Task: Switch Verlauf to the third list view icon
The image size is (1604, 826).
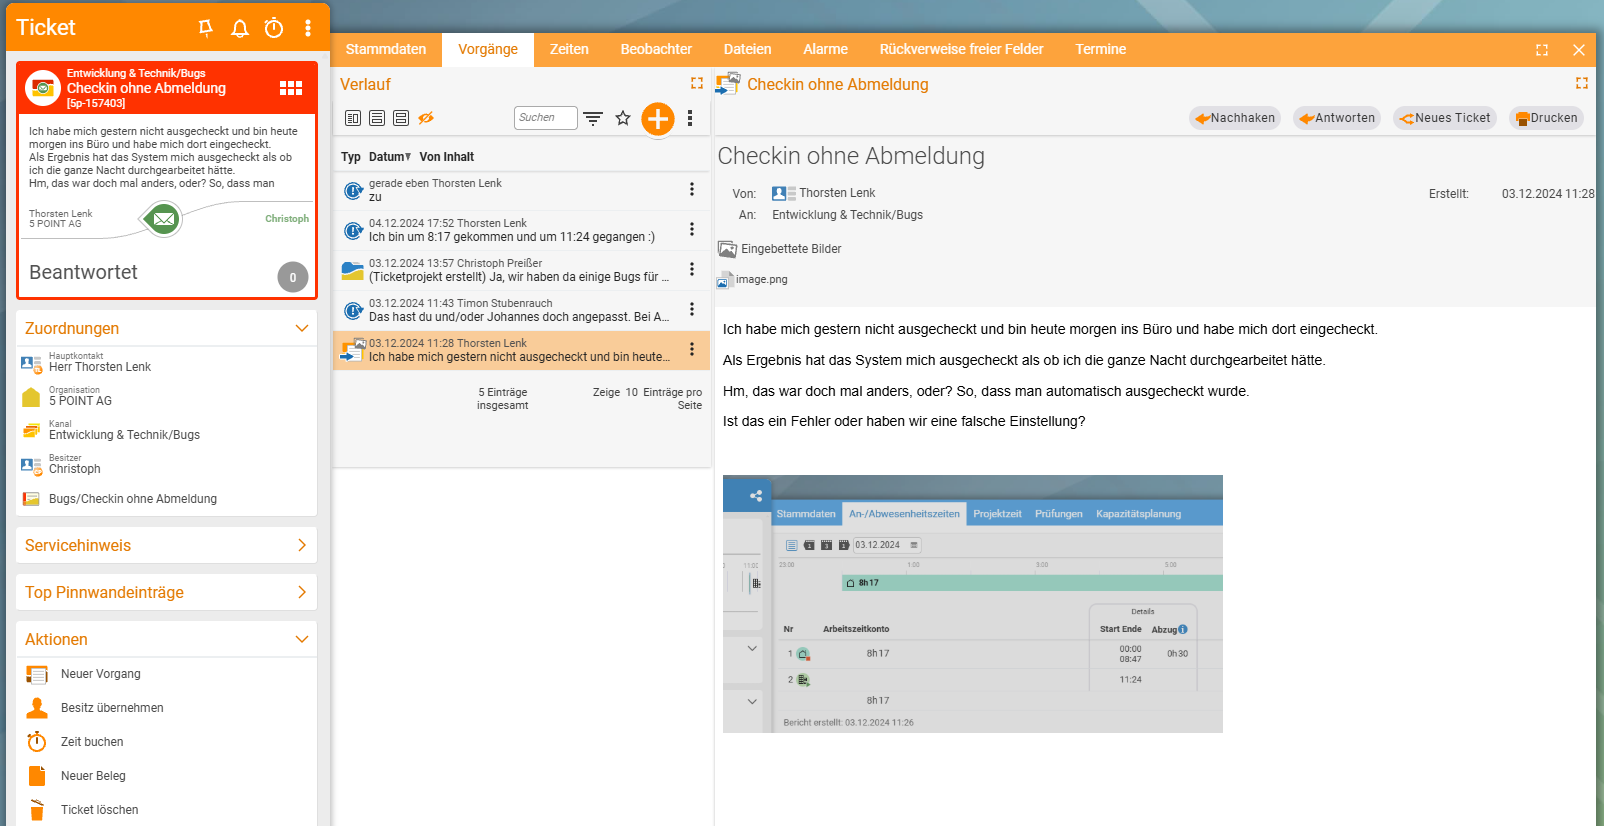Action: click(x=401, y=118)
